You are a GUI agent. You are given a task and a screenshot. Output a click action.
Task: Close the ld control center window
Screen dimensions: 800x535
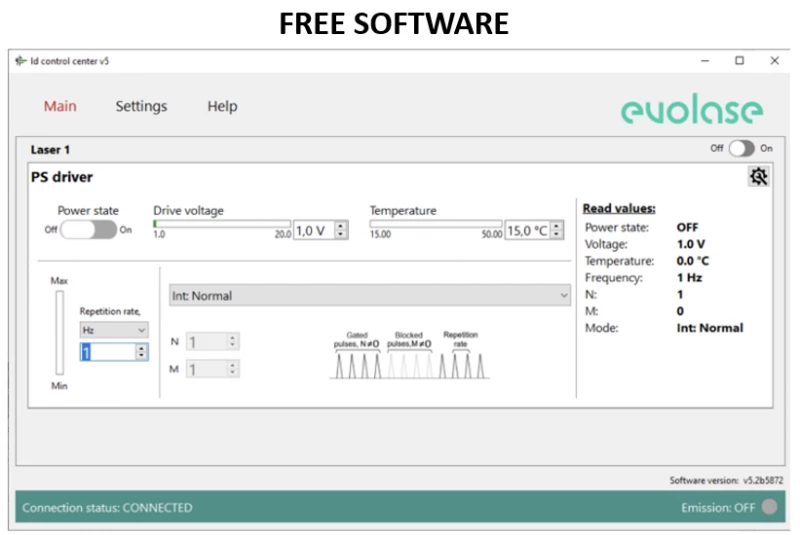click(774, 61)
